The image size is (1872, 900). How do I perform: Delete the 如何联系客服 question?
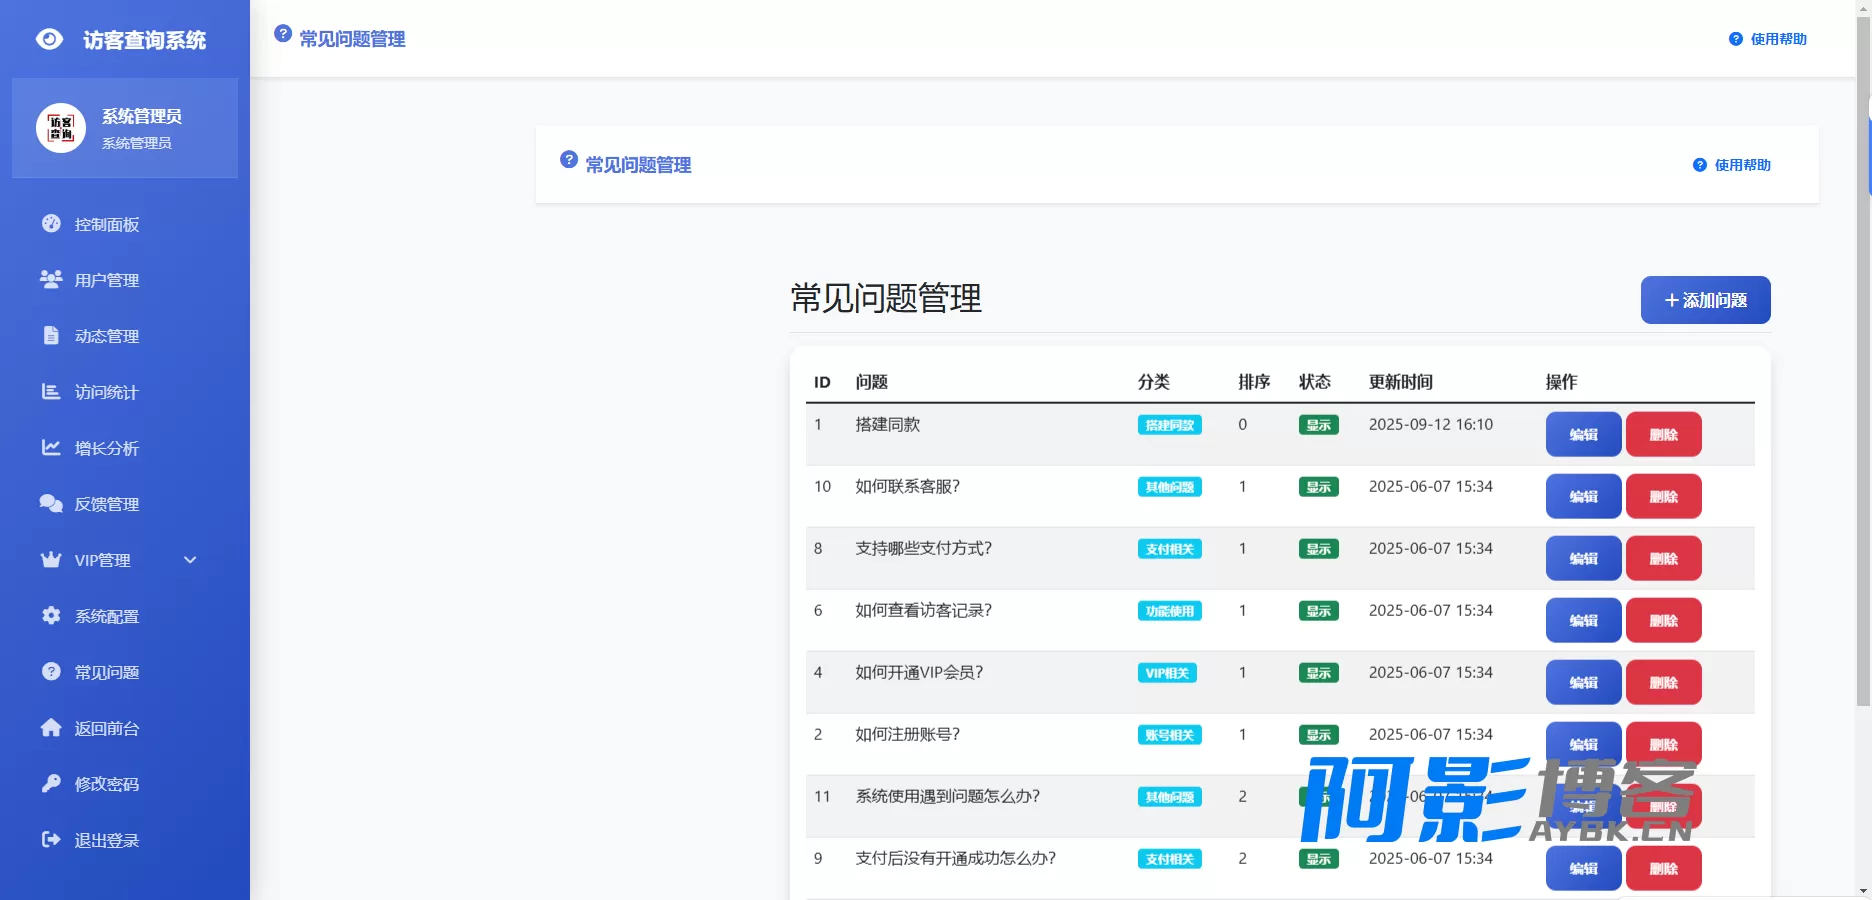tap(1663, 496)
